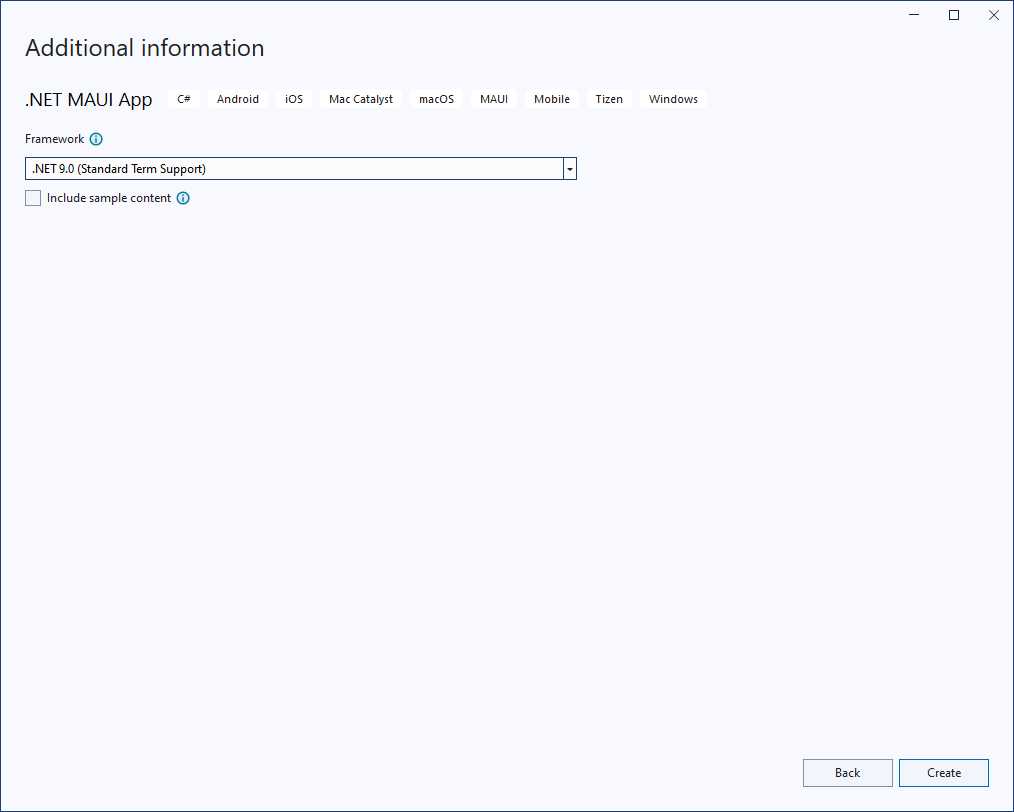Click the Android tag

click(x=237, y=99)
